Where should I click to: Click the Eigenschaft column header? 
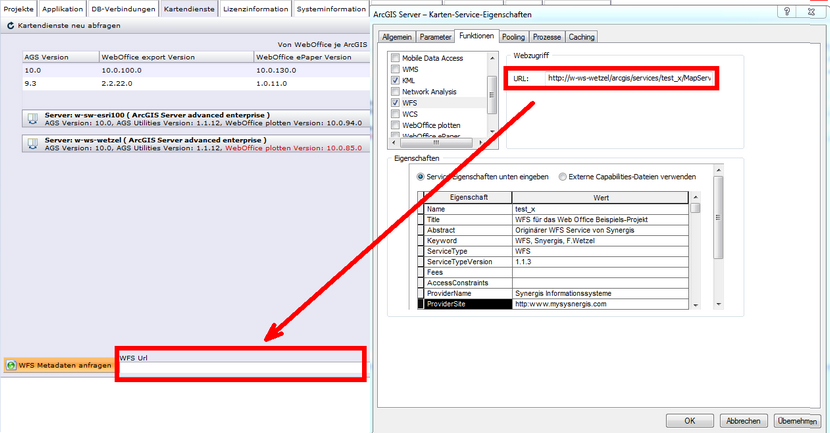coord(468,197)
